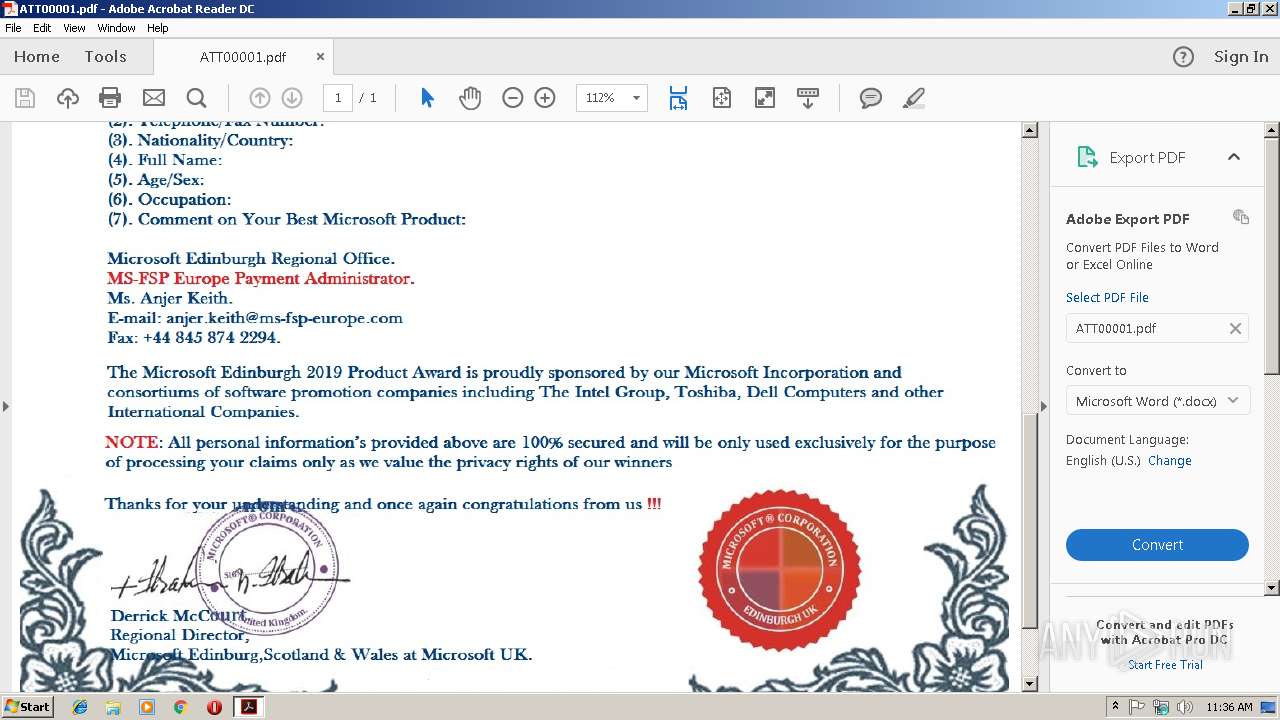Click the fit one full page icon

click(x=722, y=98)
